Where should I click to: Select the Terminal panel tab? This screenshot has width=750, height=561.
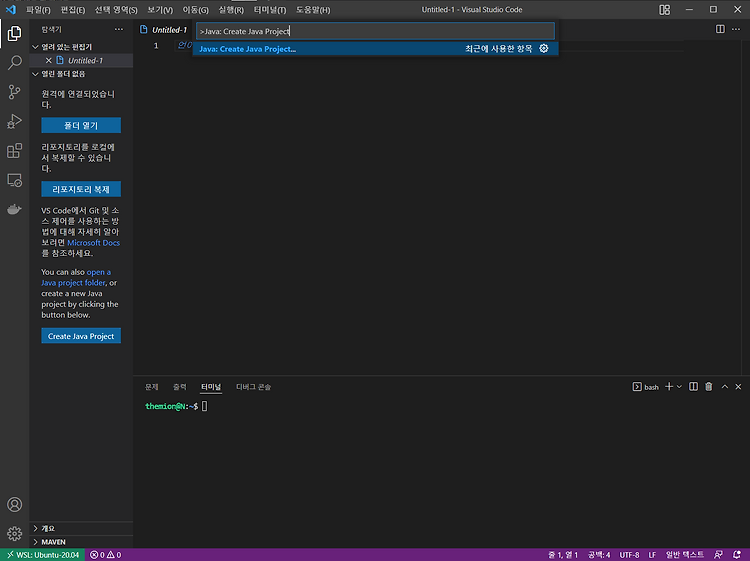point(211,386)
